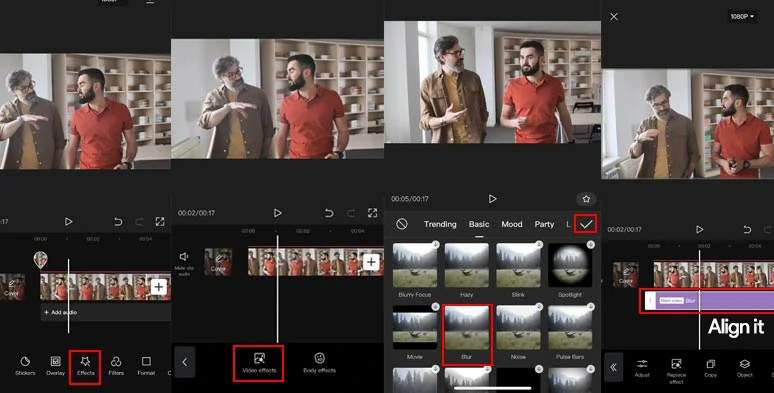Screen dimensions: 774x393
Task: Select the Blurry Focus effect thumbnail
Action: tap(415, 265)
